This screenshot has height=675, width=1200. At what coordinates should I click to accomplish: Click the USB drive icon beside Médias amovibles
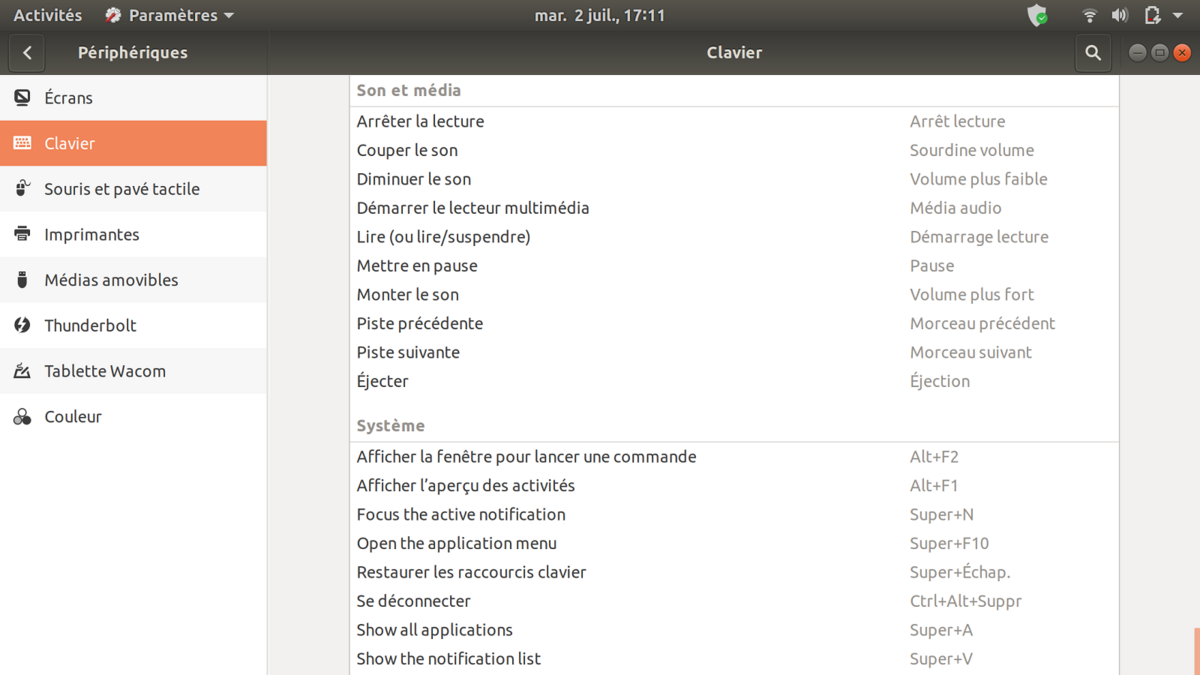point(22,280)
